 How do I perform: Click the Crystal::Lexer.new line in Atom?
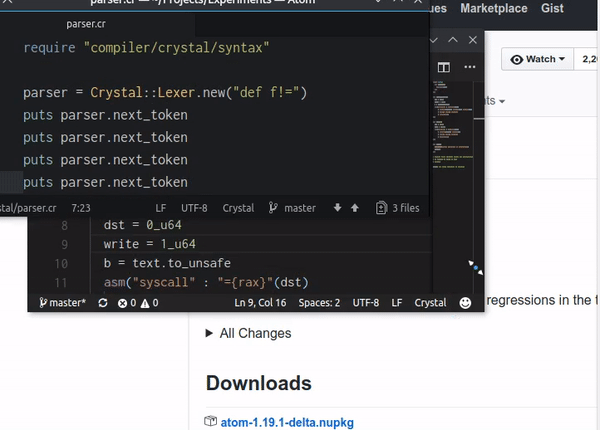pyautogui.click(x=165, y=93)
